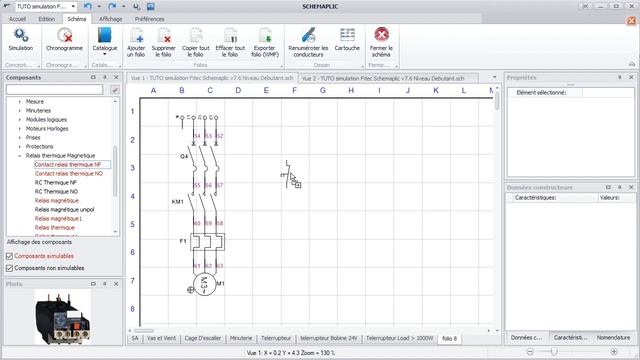
Task: Close the Composants panel
Action: pos(116,77)
